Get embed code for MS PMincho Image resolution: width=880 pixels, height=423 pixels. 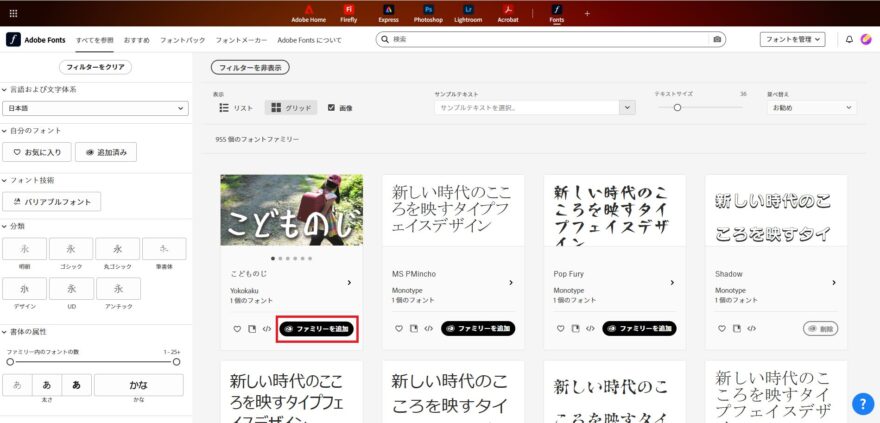point(429,329)
